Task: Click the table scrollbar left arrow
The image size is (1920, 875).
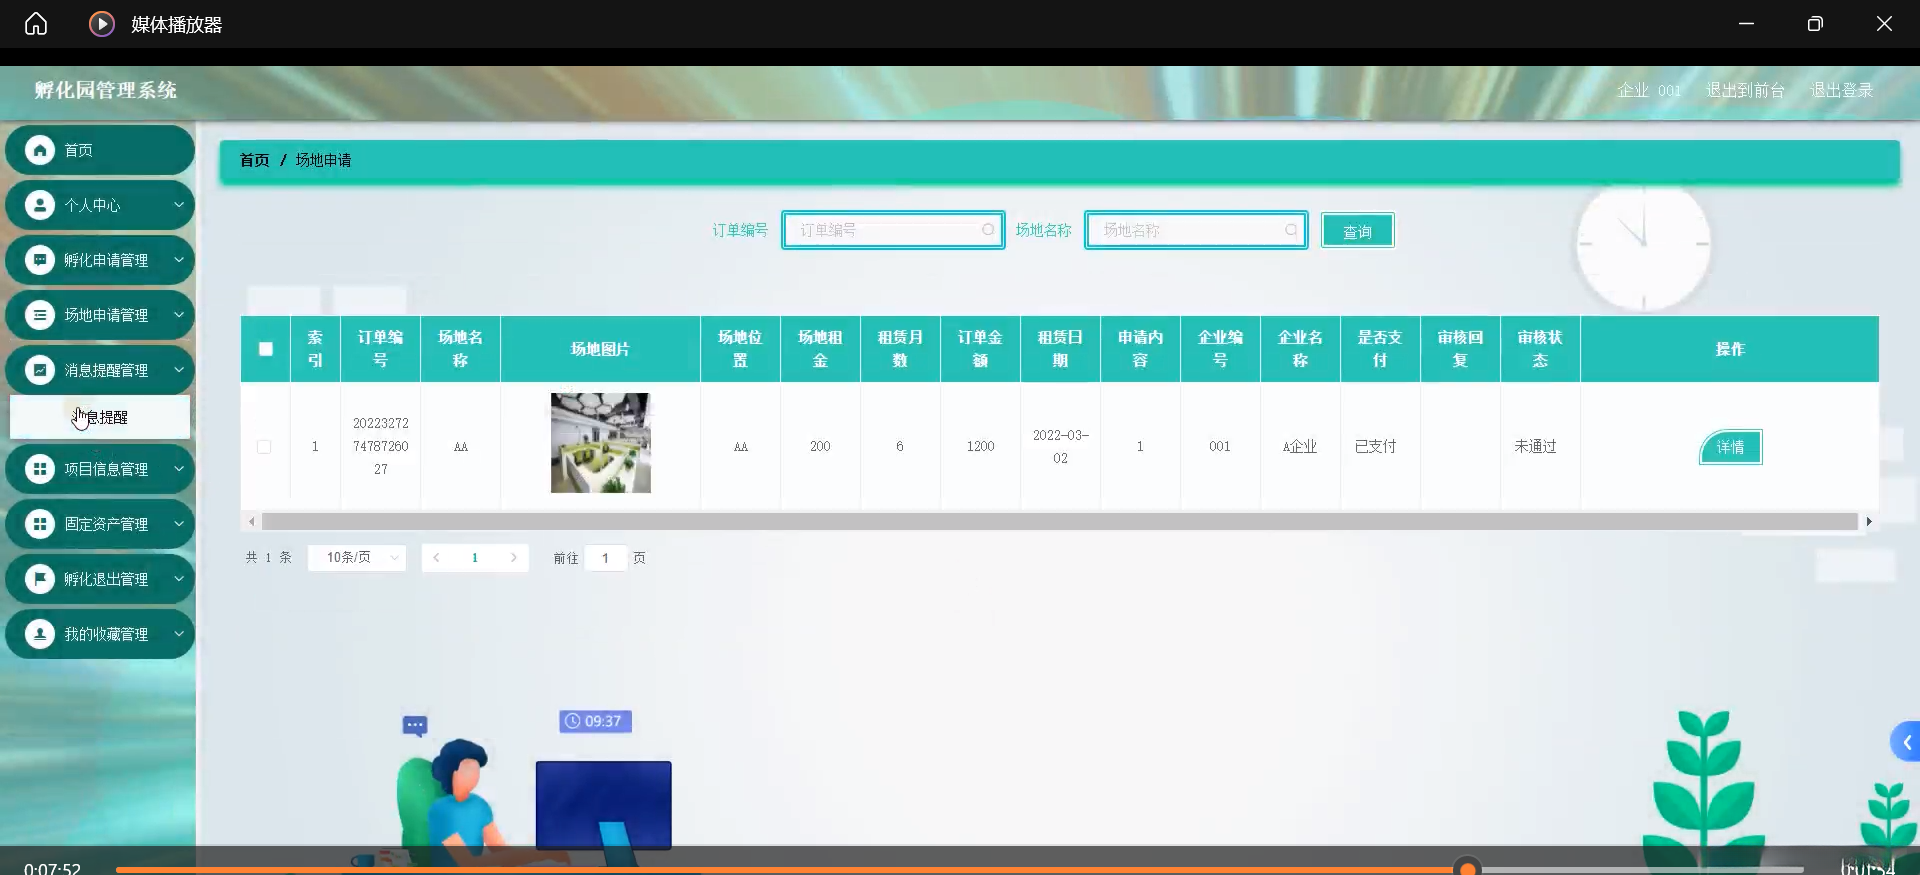Action: [x=251, y=522]
